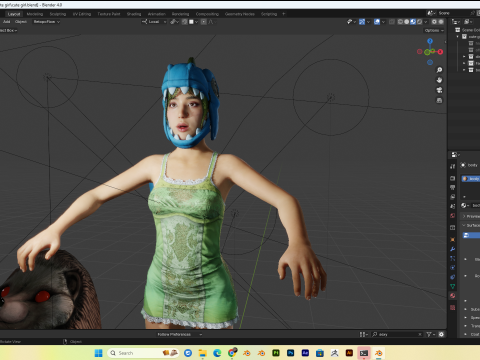Open the Scene properties tab icon
This screenshot has height=360, width=480.
[453, 206]
